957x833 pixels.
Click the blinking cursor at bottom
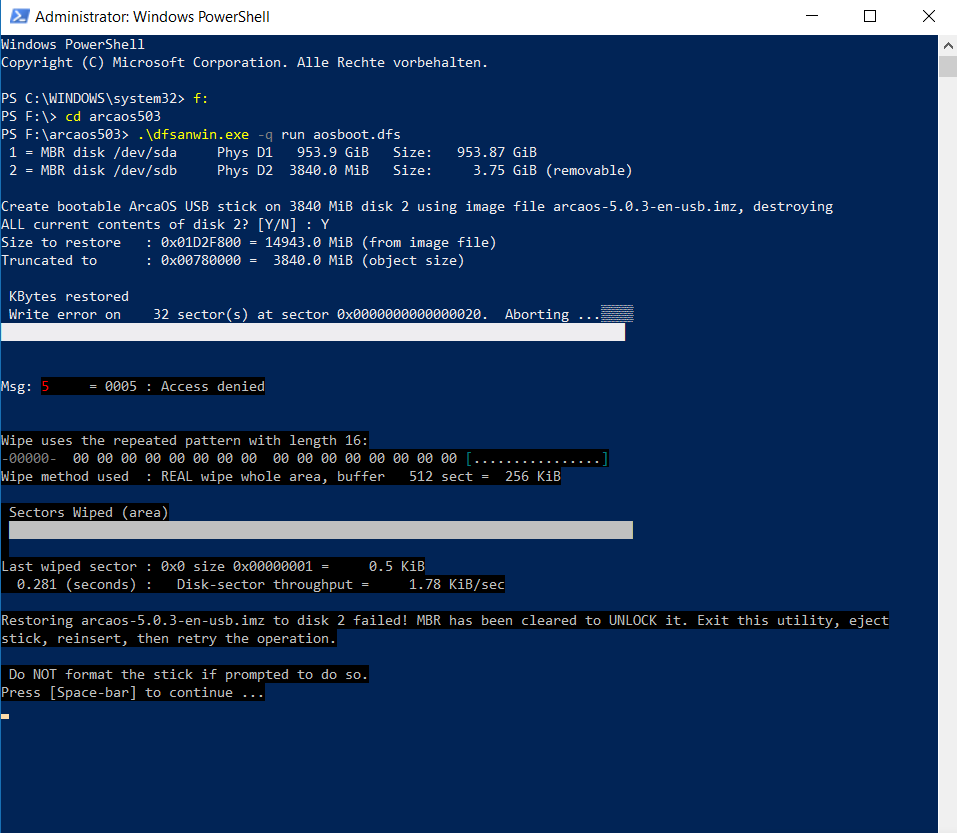5,716
